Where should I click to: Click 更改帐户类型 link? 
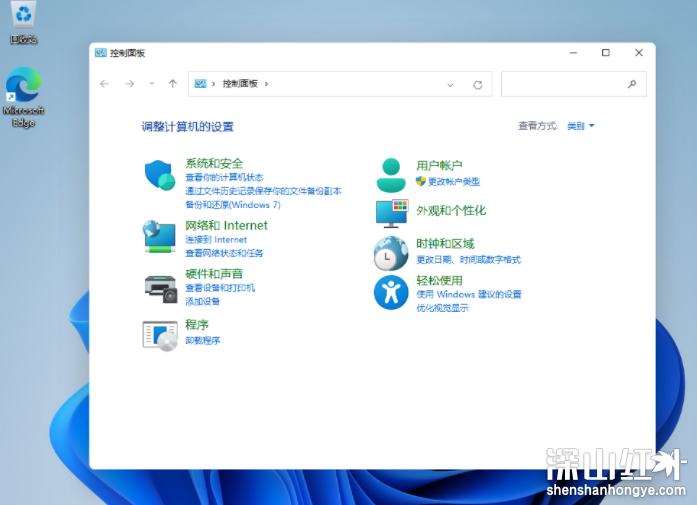pyautogui.click(x=454, y=181)
